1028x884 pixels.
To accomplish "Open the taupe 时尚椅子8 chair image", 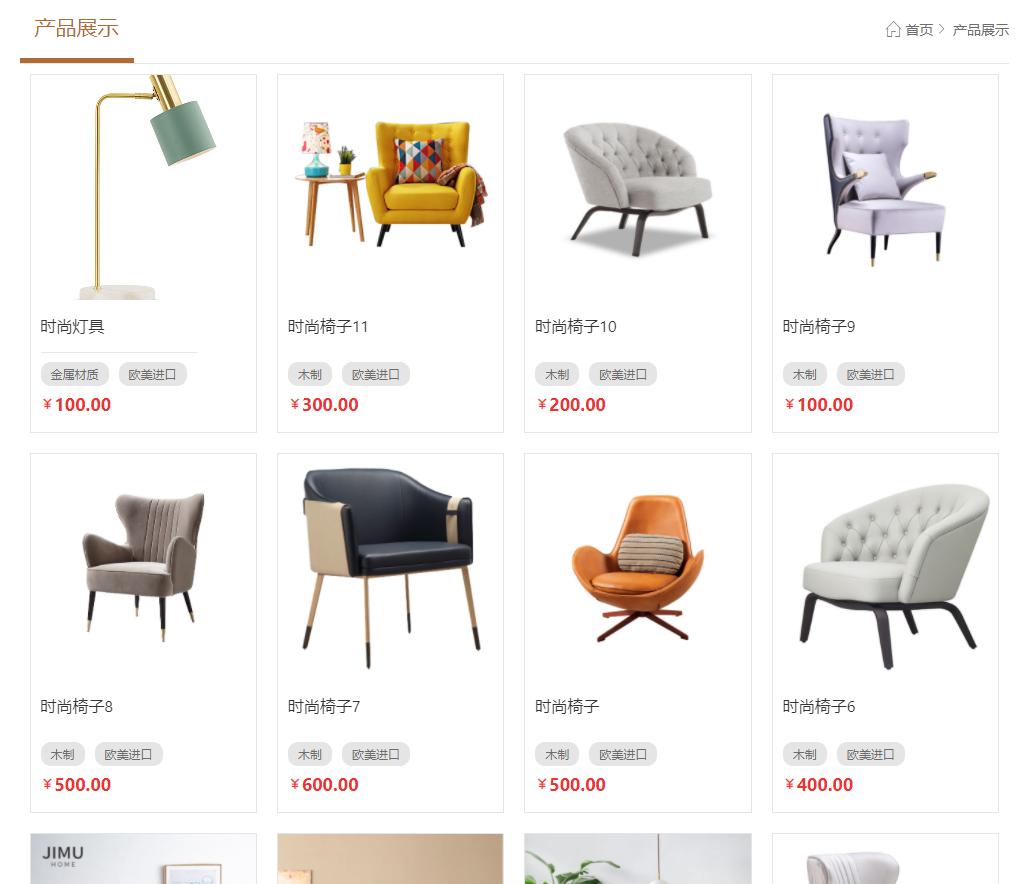I will tap(144, 567).
